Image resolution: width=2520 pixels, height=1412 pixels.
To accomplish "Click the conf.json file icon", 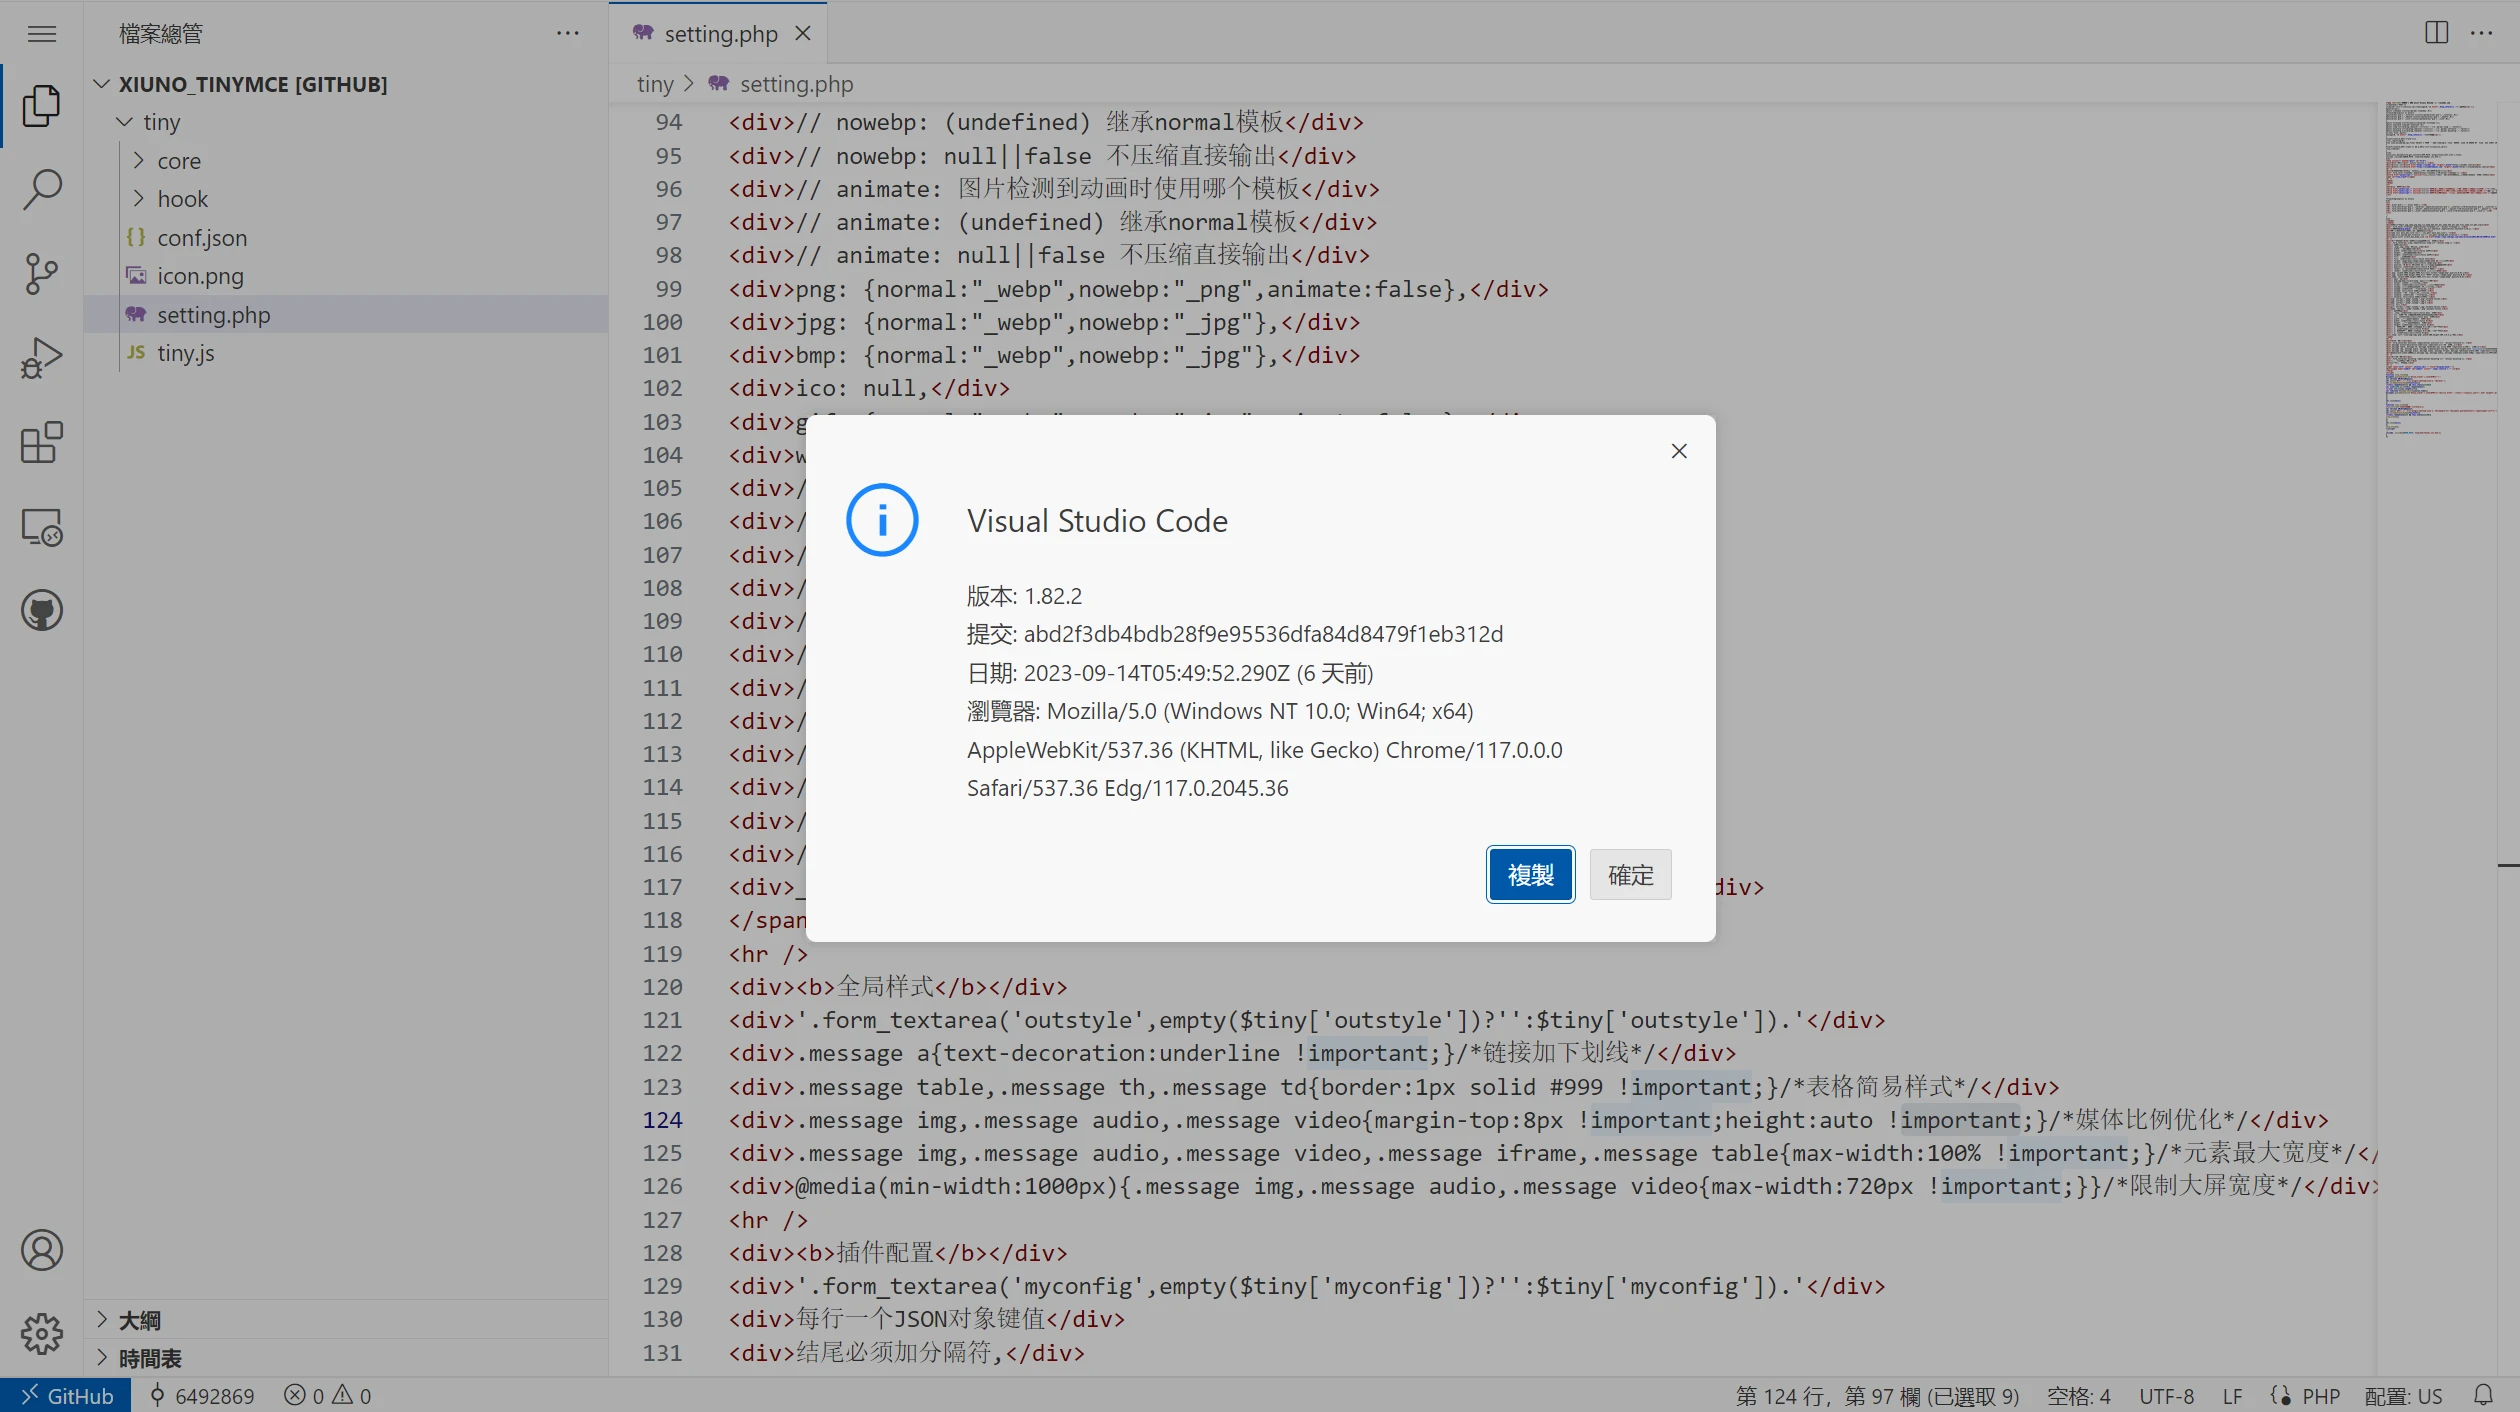I will click(136, 237).
